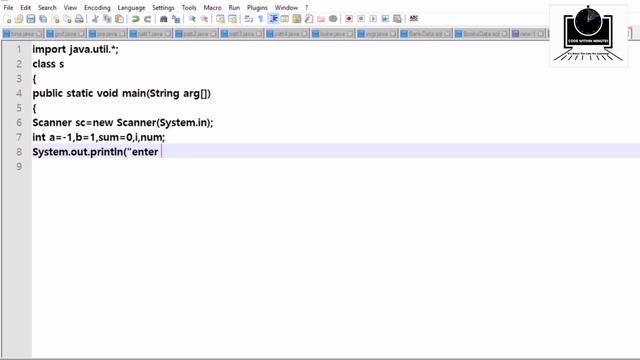
Task: Open the Language menu
Action: coord(131,8)
